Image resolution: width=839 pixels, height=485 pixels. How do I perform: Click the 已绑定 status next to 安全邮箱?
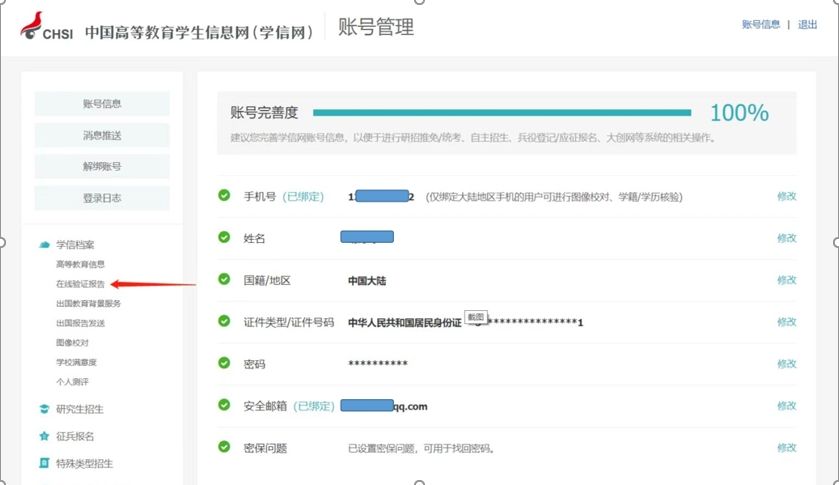(x=314, y=406)
